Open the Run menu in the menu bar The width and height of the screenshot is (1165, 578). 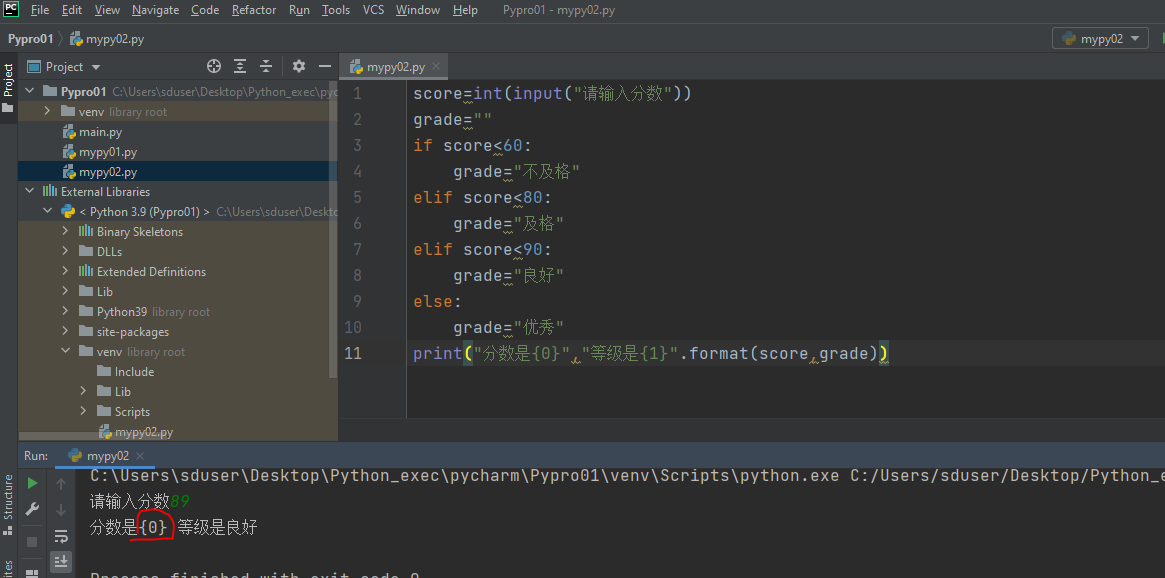299,10
